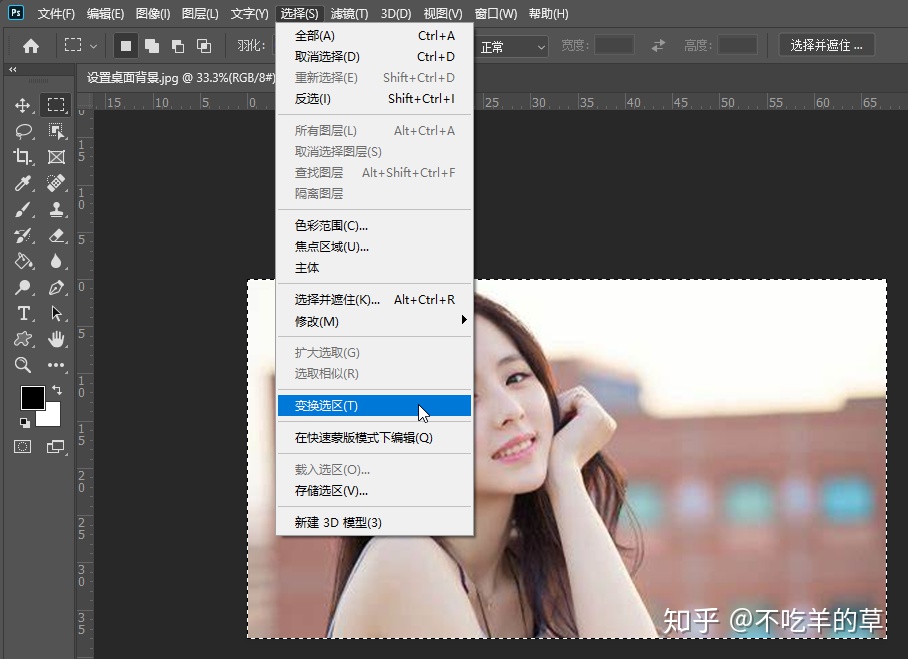Open the 窗口(W) menu
The height and width of the screenshot is (659, 908).
pos(496,13)
